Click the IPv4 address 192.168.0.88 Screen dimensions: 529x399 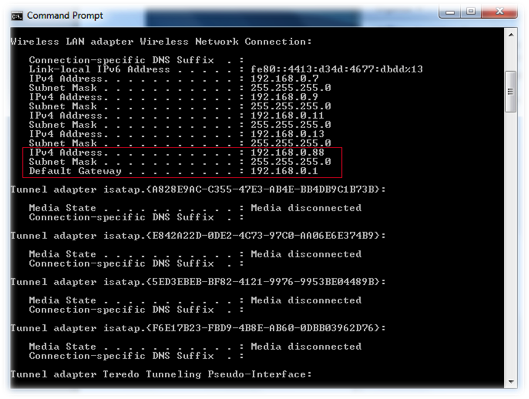[287, 152]
